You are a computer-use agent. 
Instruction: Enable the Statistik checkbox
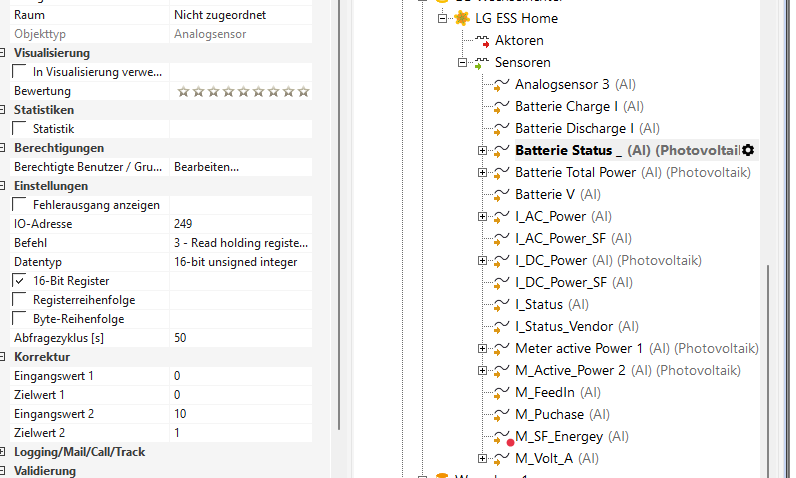pos(20,129)
